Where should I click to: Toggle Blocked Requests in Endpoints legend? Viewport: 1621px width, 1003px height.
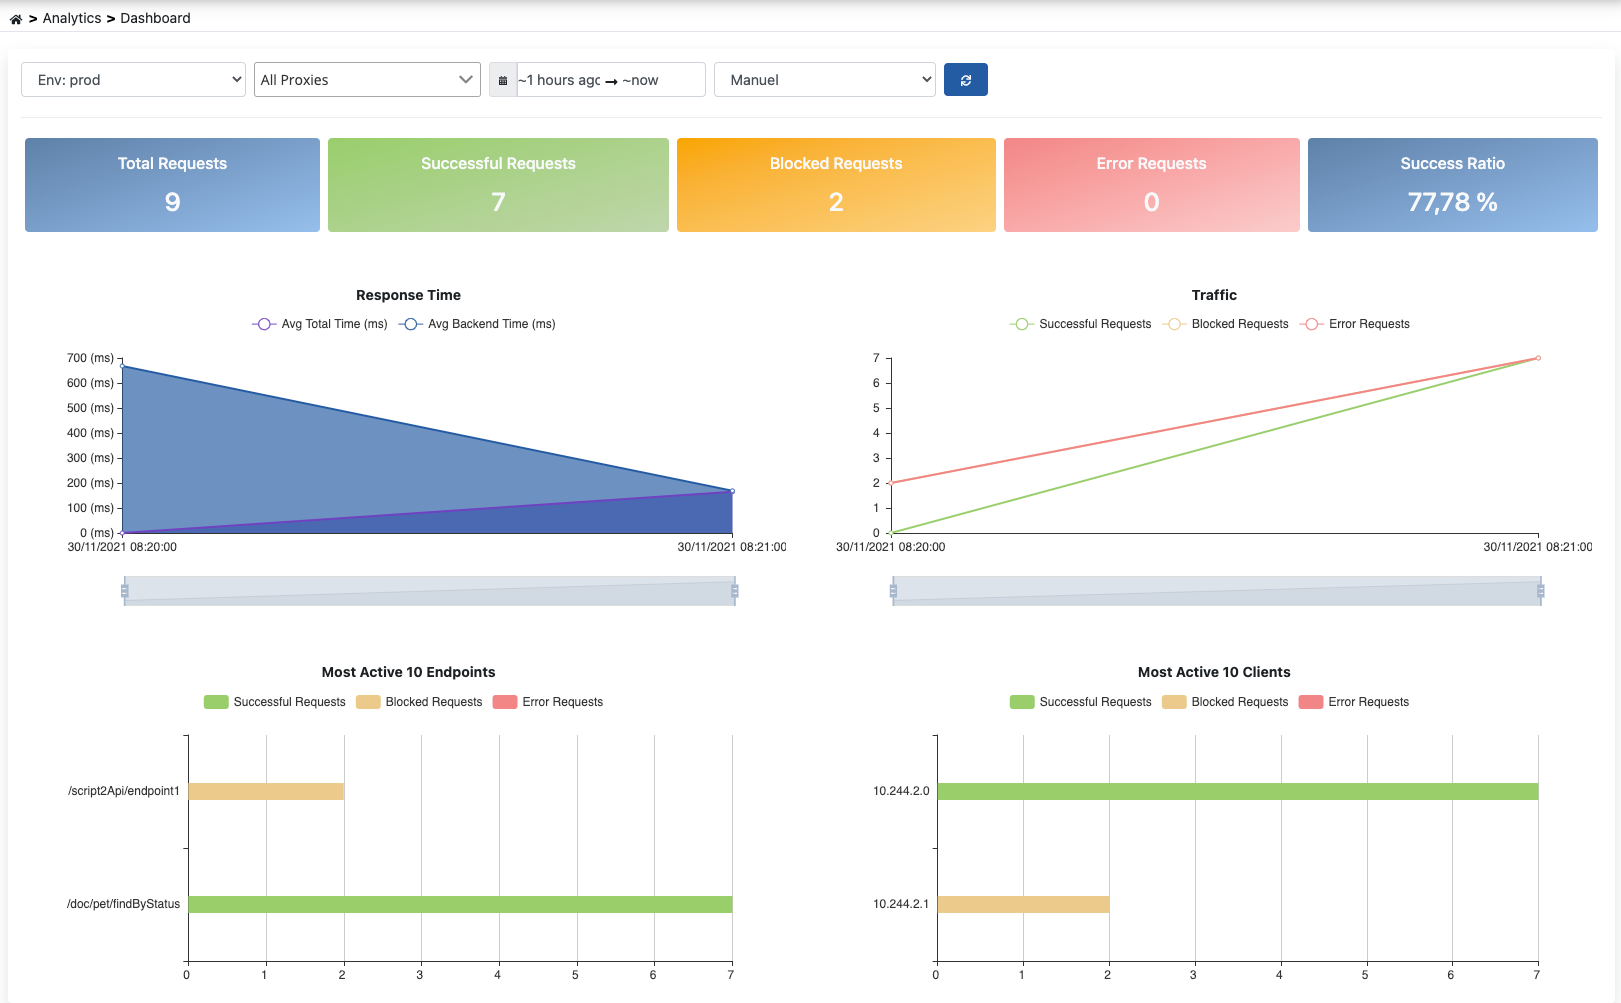pyautogui.click(x=420, y=702)
